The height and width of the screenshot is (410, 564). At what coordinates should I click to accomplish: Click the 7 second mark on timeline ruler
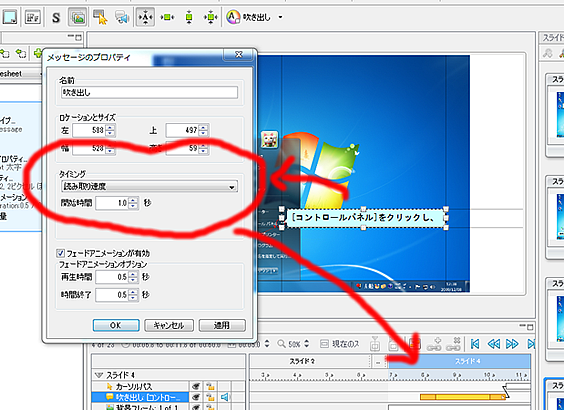(x=392, y=374)
